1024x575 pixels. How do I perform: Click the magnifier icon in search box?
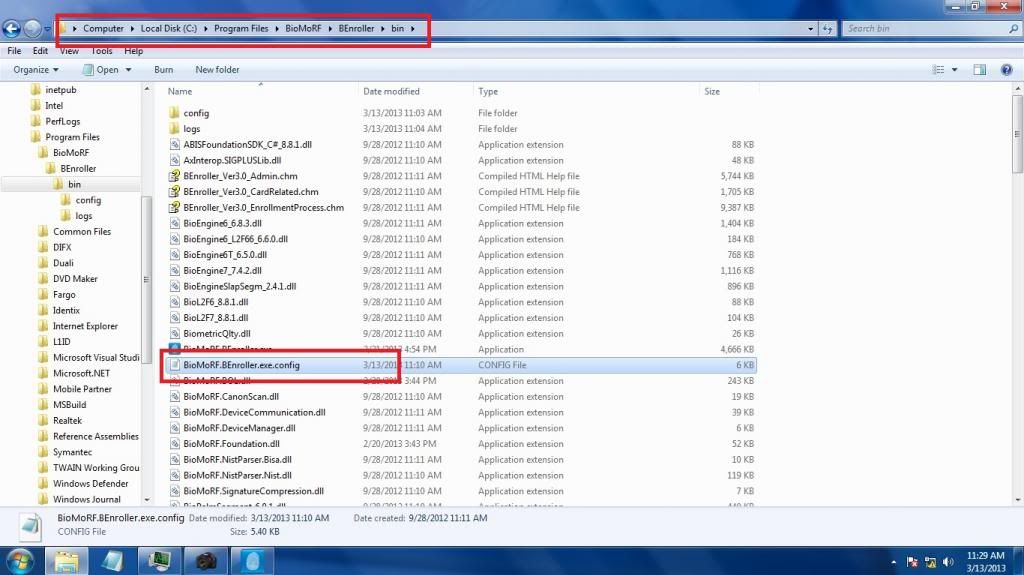coord(1014,29)
